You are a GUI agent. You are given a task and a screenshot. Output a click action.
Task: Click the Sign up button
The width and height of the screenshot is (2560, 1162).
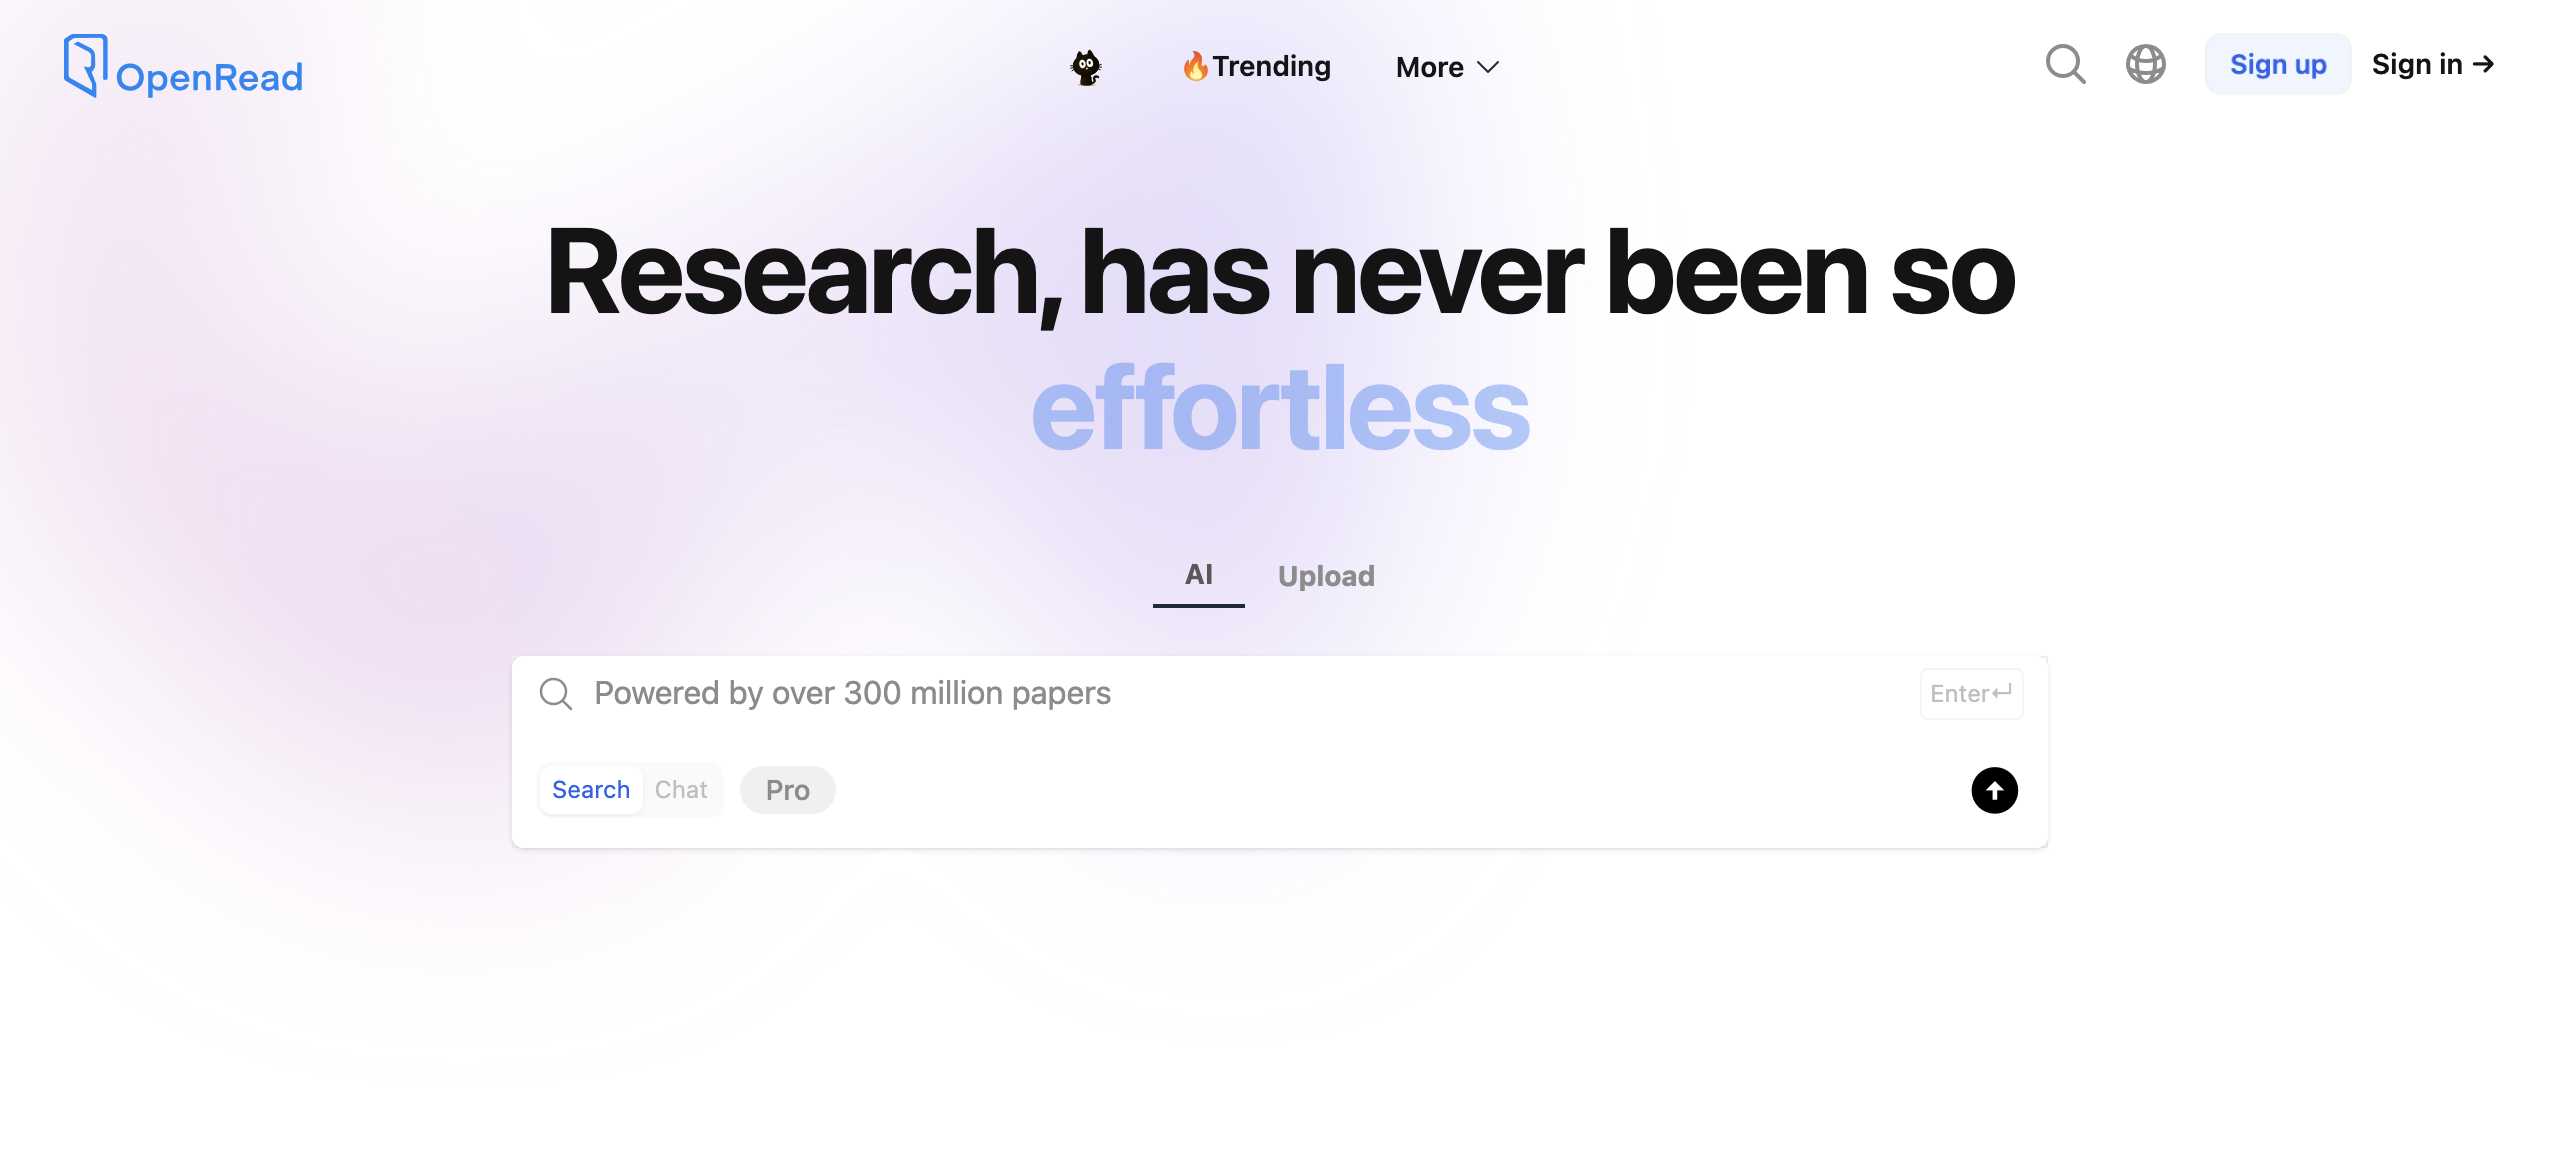point(2277,65)
